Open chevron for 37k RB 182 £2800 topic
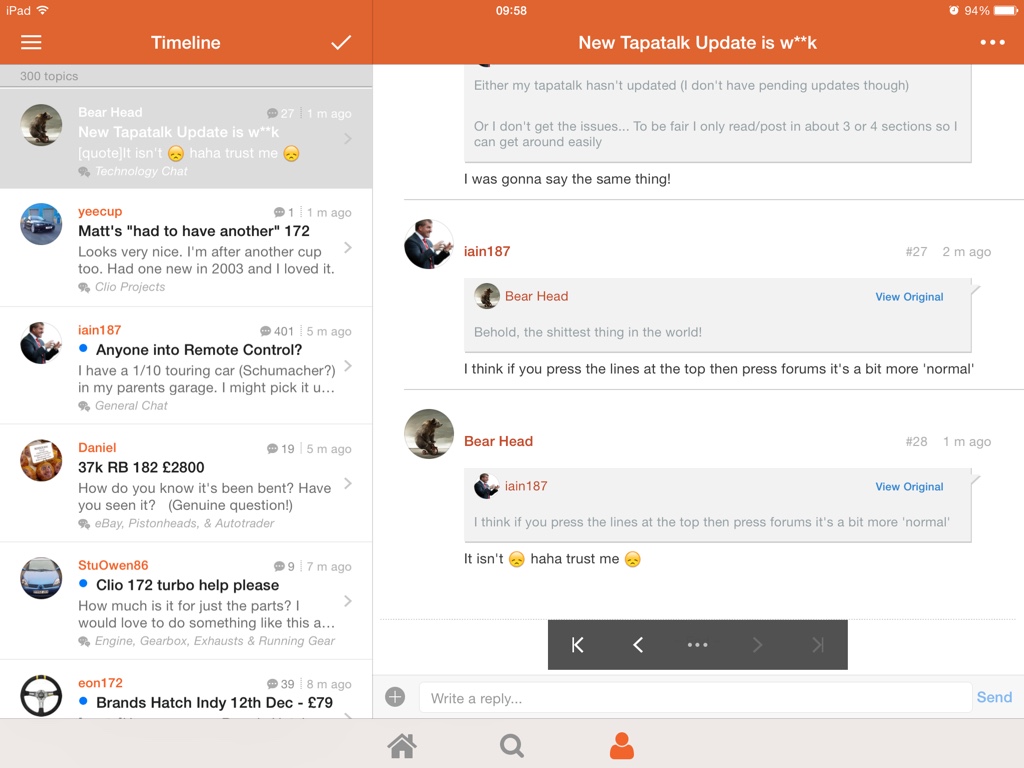This screenshot has width=1024, height=768. tap(347, 484)
